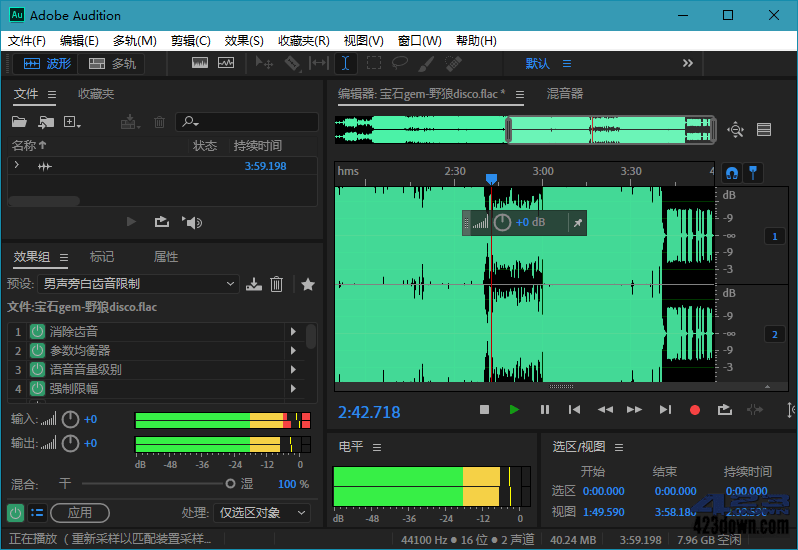This screenshot has width=798, height=550.
Task: Adjust the 混合 dry/wet slider
Action: 230,483
